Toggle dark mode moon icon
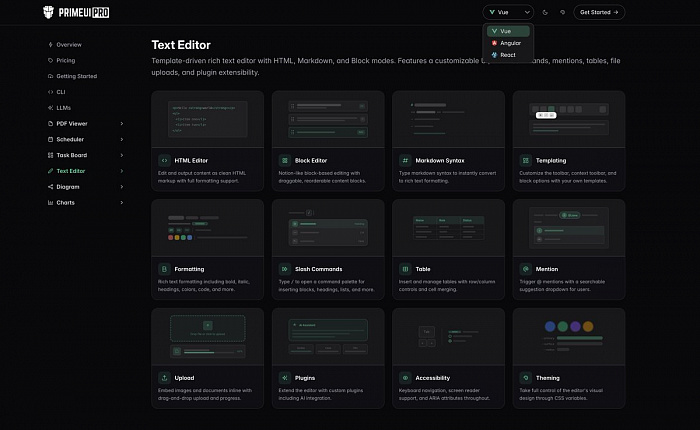The height and width of the screenshot is (430, 700). 545,13
